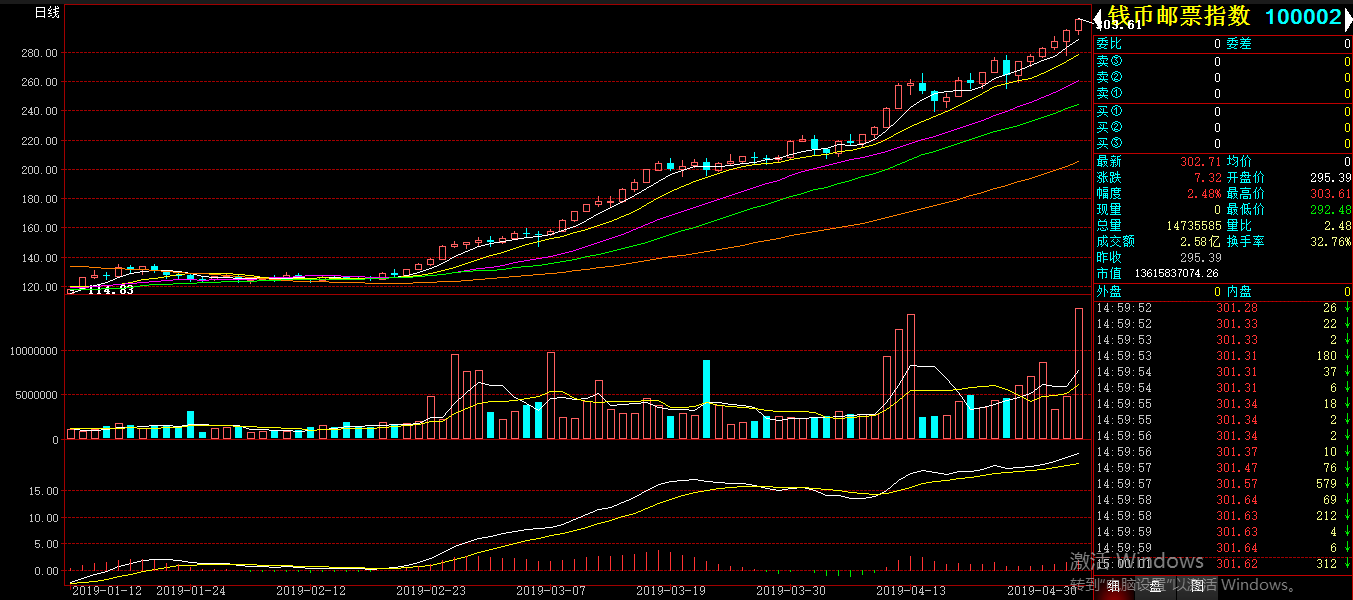Select tick row with volume 579

pos(1223,484)
